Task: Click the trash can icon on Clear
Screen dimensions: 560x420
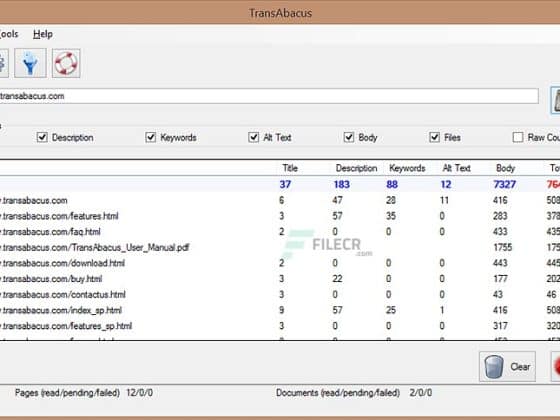Action: coord(494,366)
